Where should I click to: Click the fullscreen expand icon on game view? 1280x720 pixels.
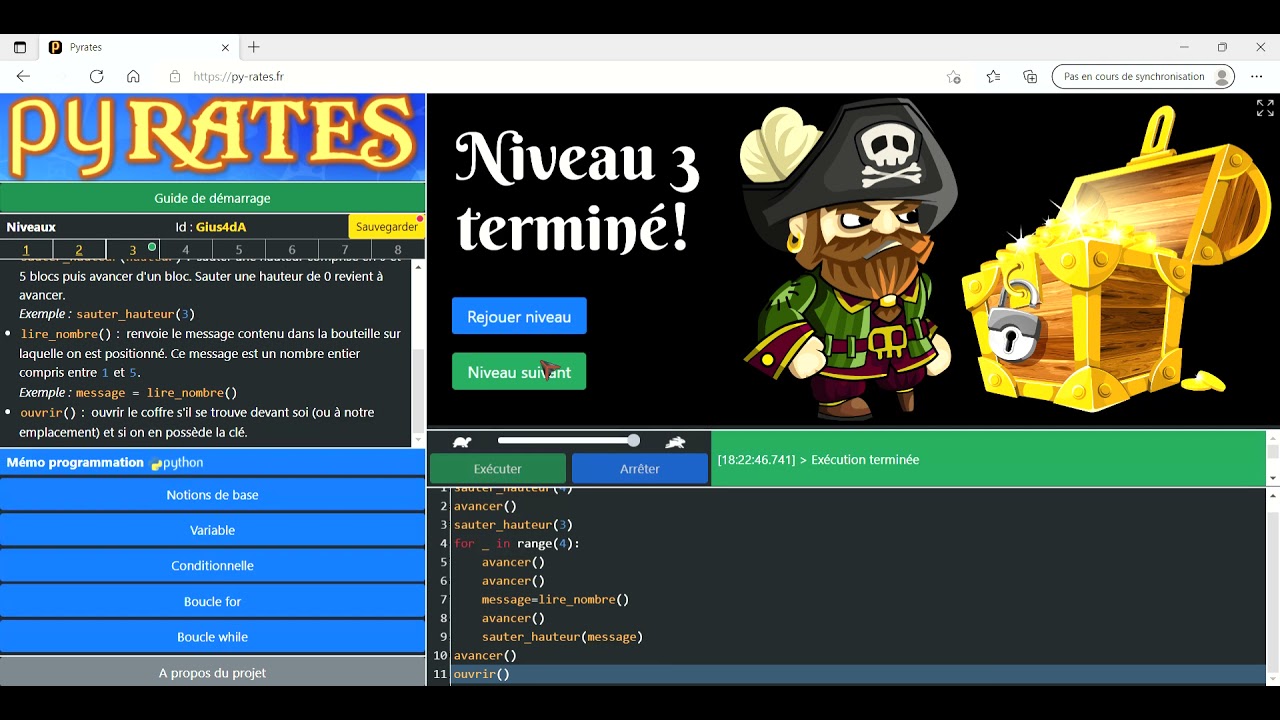[1265, 108]
